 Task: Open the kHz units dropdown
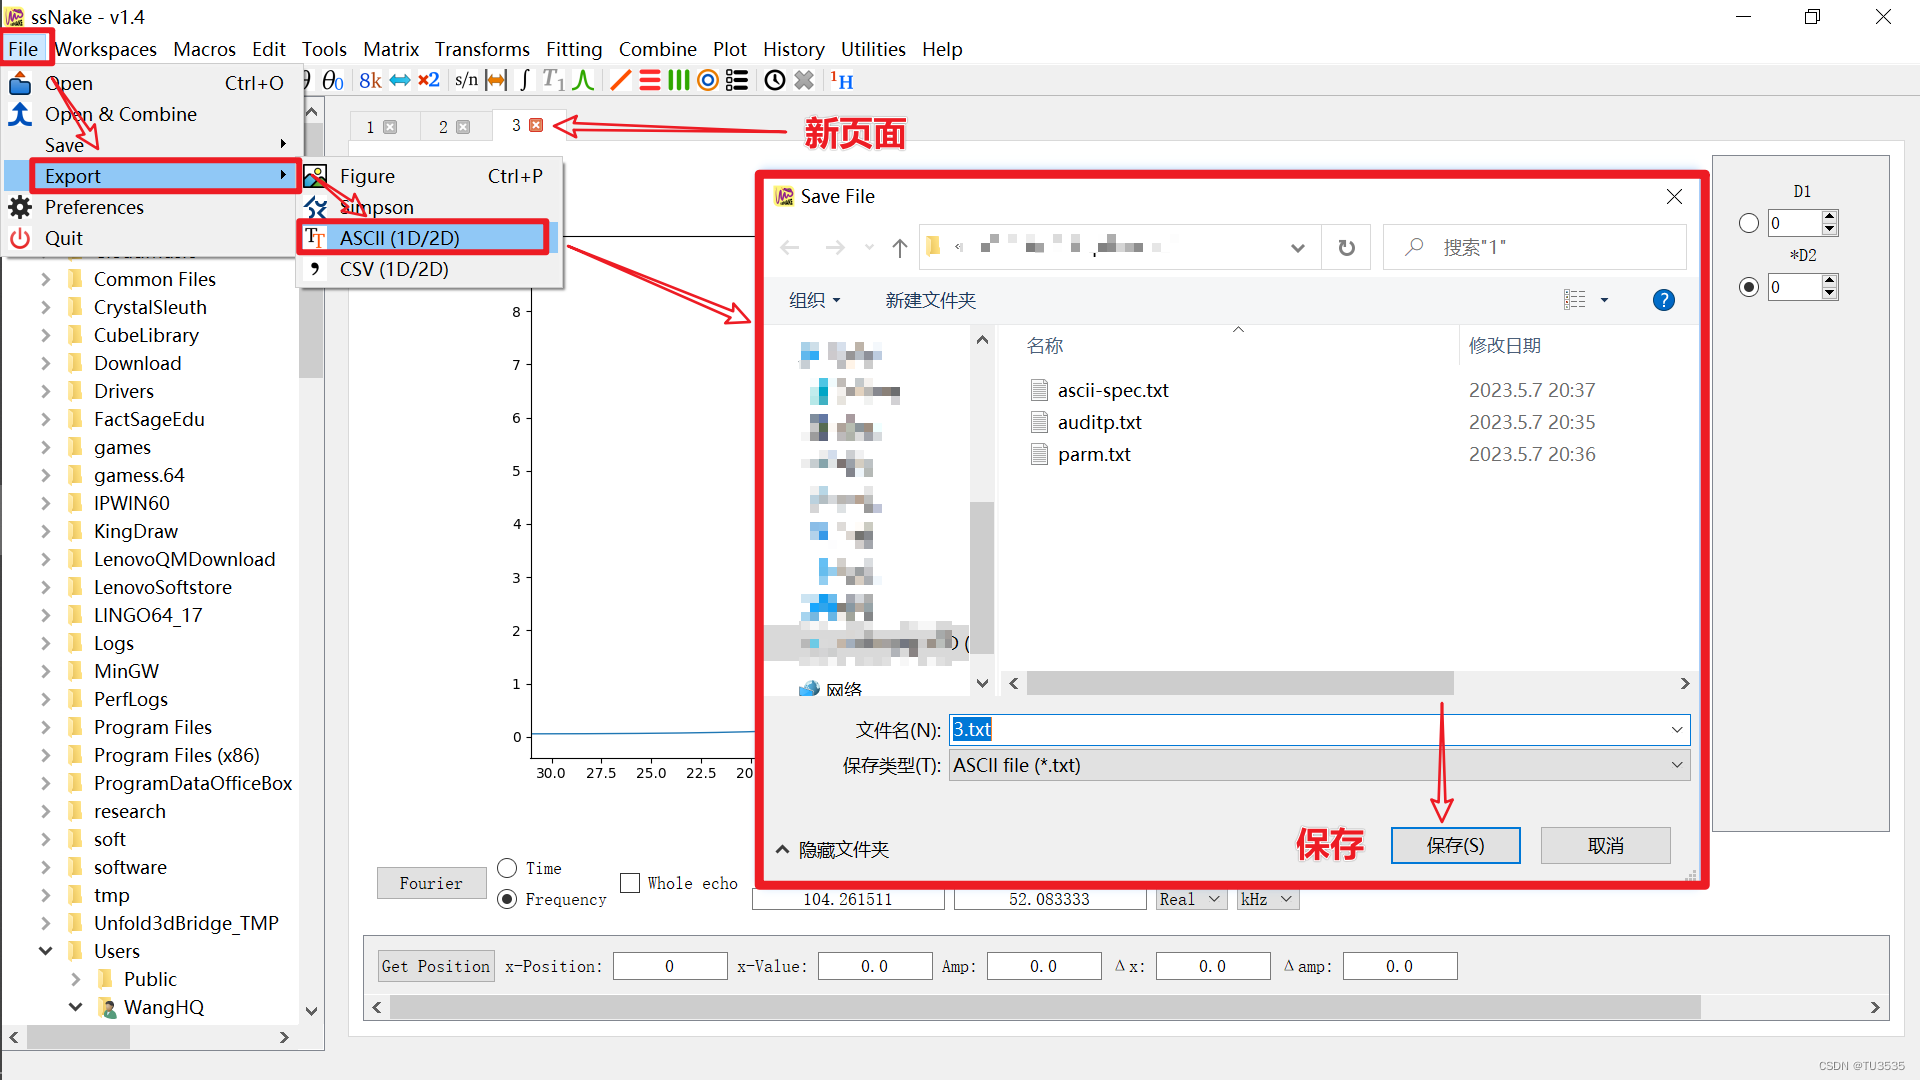point(1266,899)
